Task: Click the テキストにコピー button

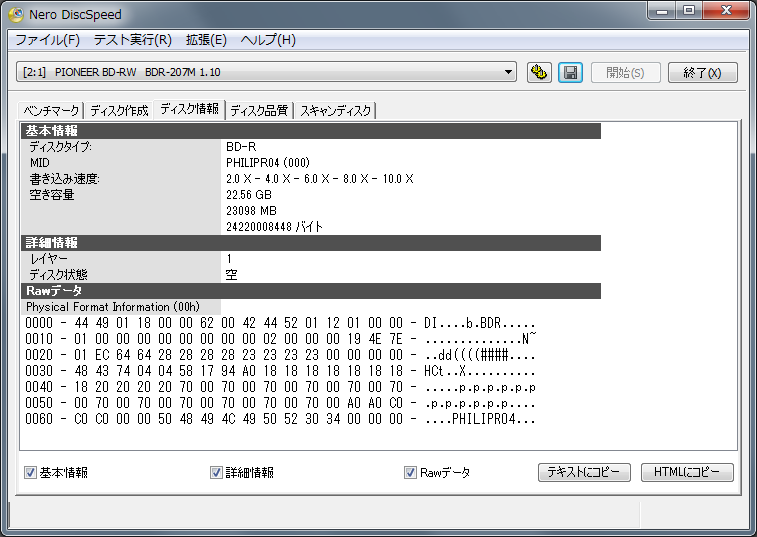Action: pyautogui.click(x=584, y=472)
